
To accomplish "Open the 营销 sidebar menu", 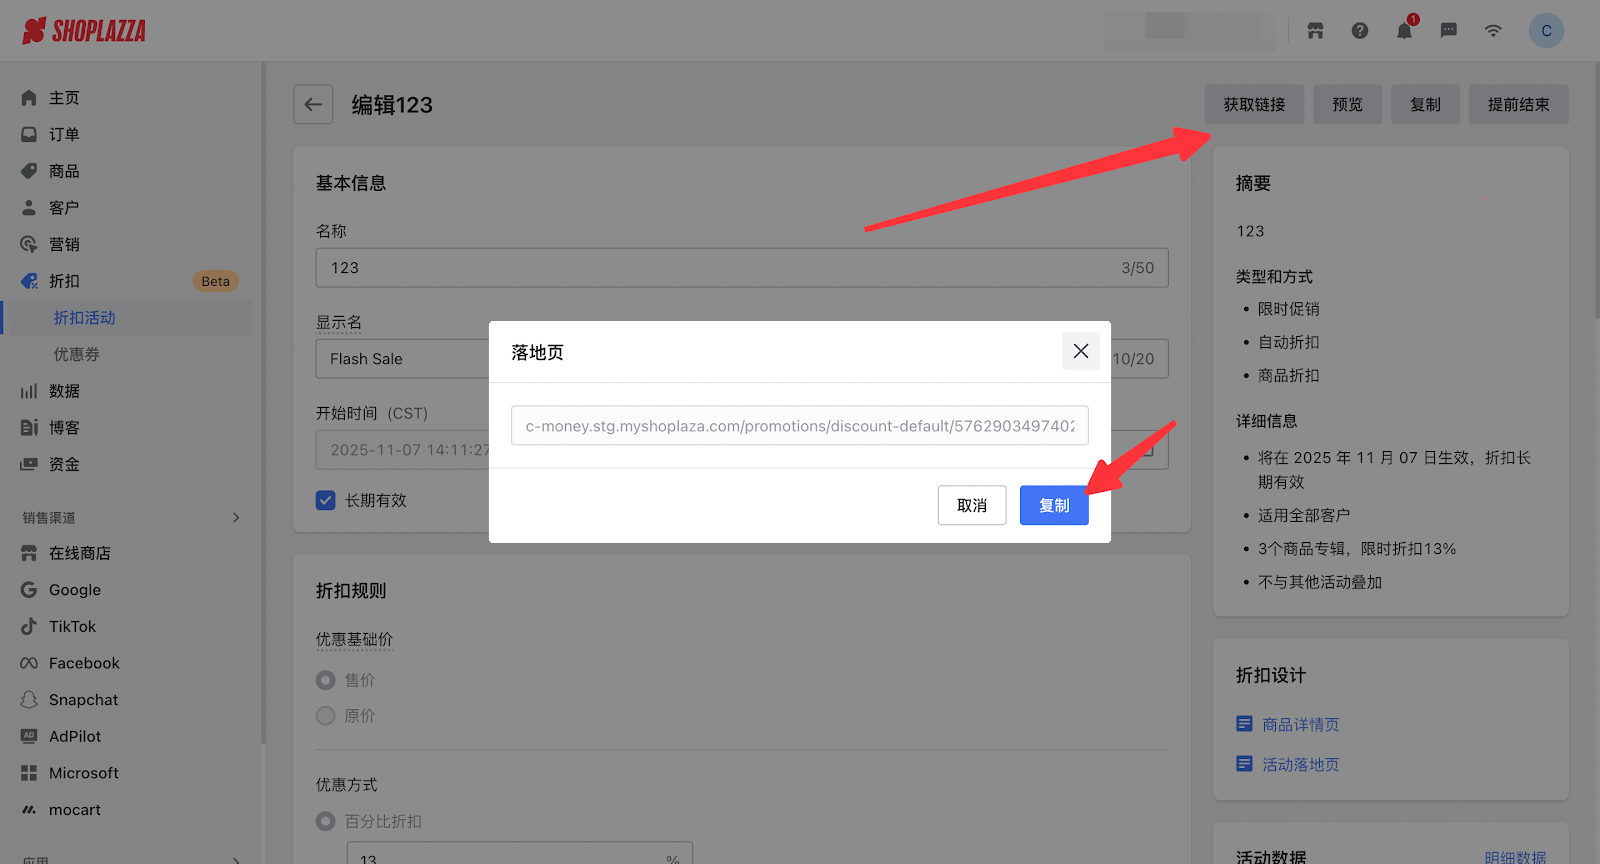I will coord(64,245).
